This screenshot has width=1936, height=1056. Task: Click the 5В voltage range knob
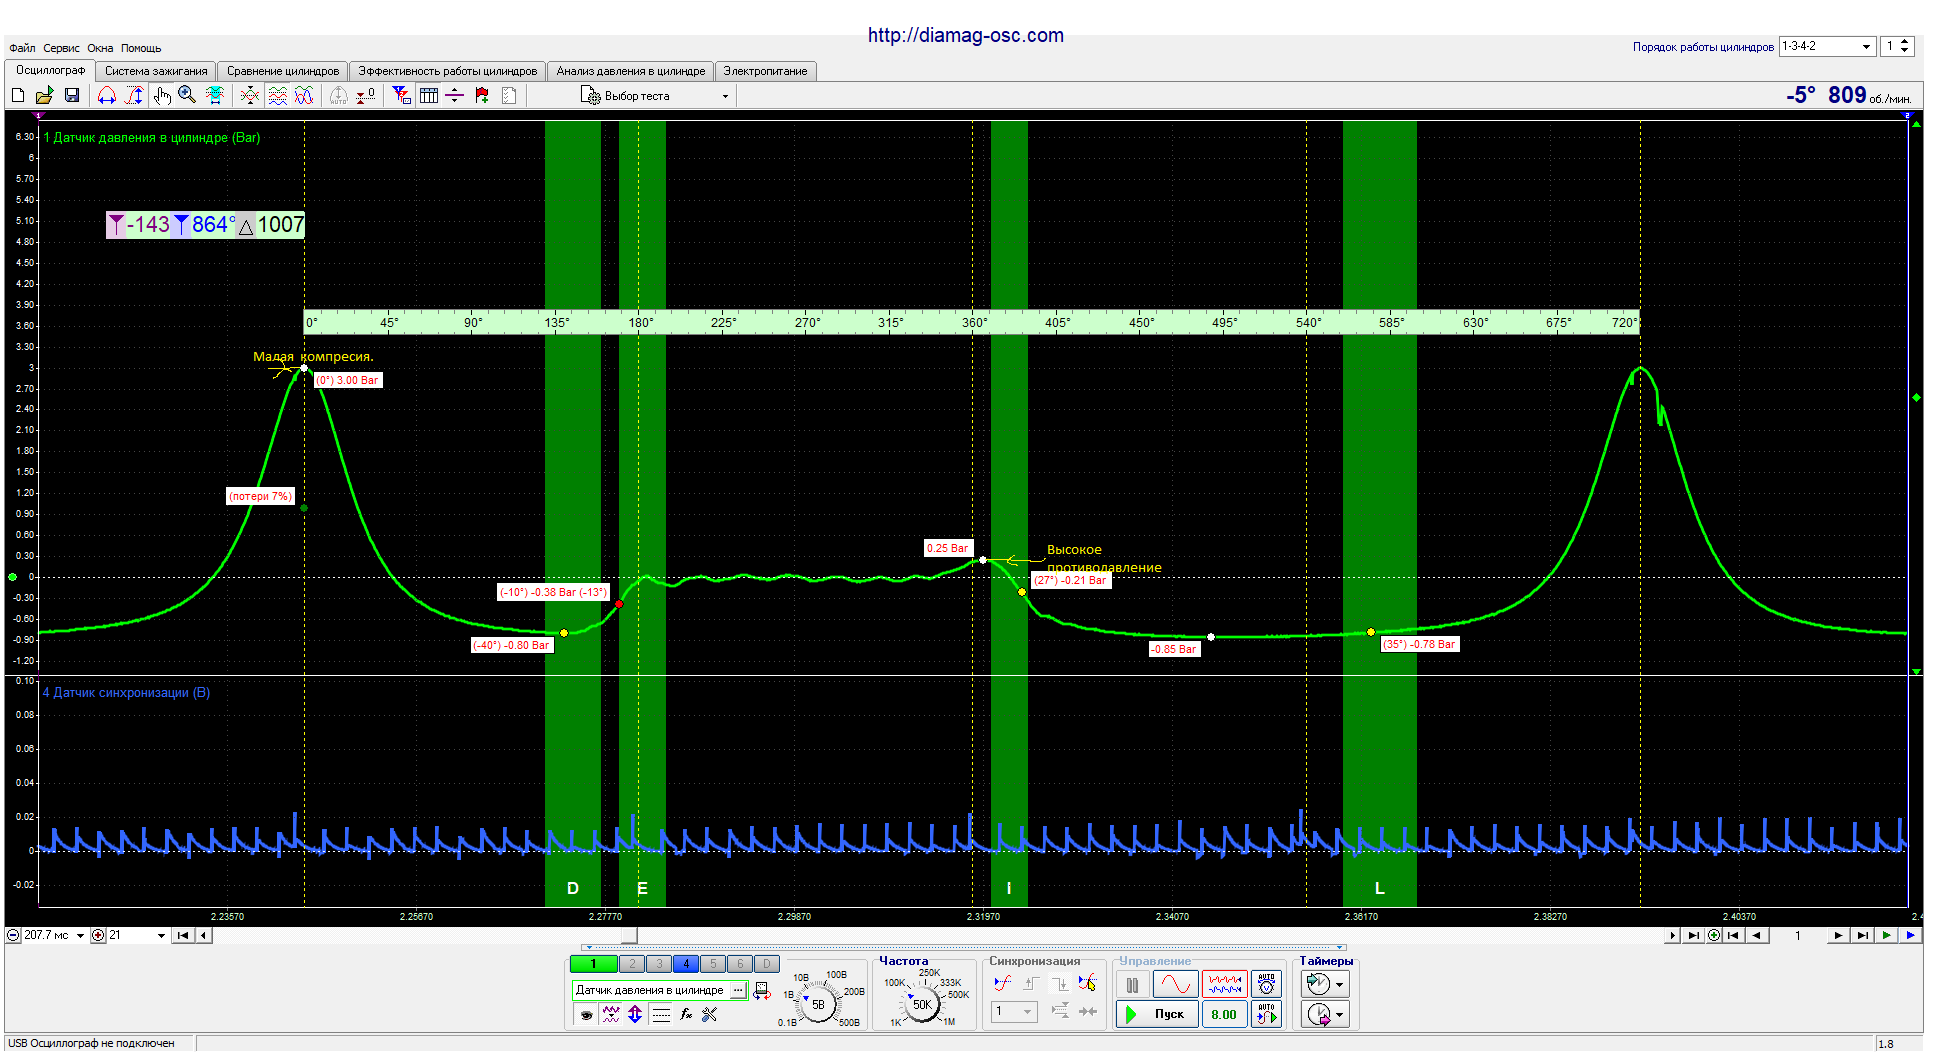[819, 1005]
